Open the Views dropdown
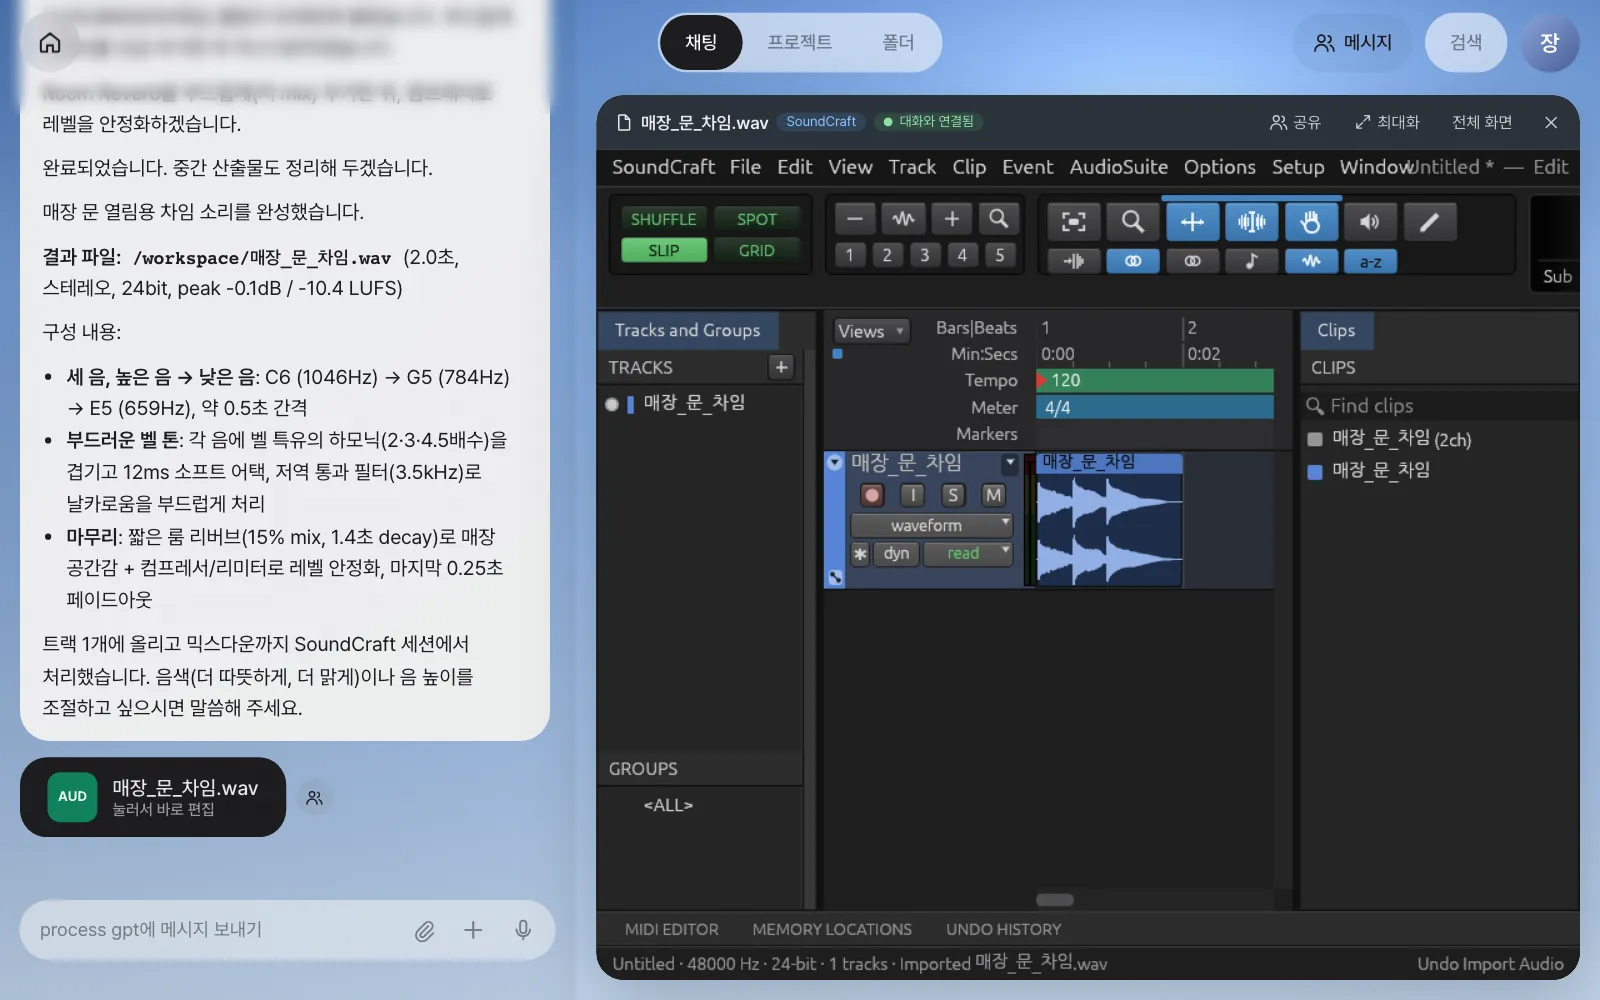This screenshot has width=1600, height=1000. pyautogui.click(x=871, y=331)
